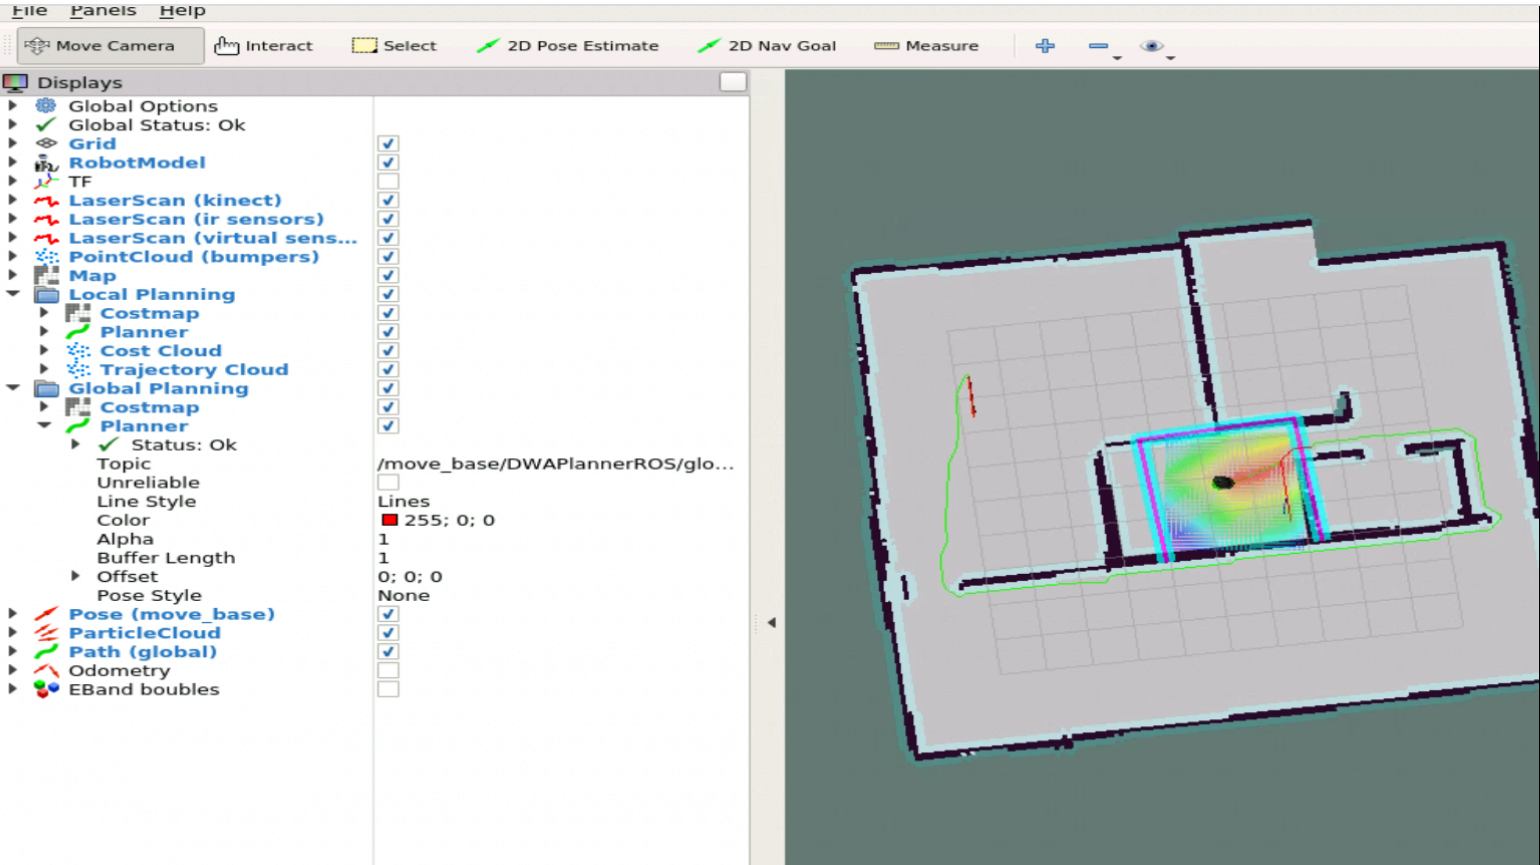Click the Odometry icon

(46, 670)
